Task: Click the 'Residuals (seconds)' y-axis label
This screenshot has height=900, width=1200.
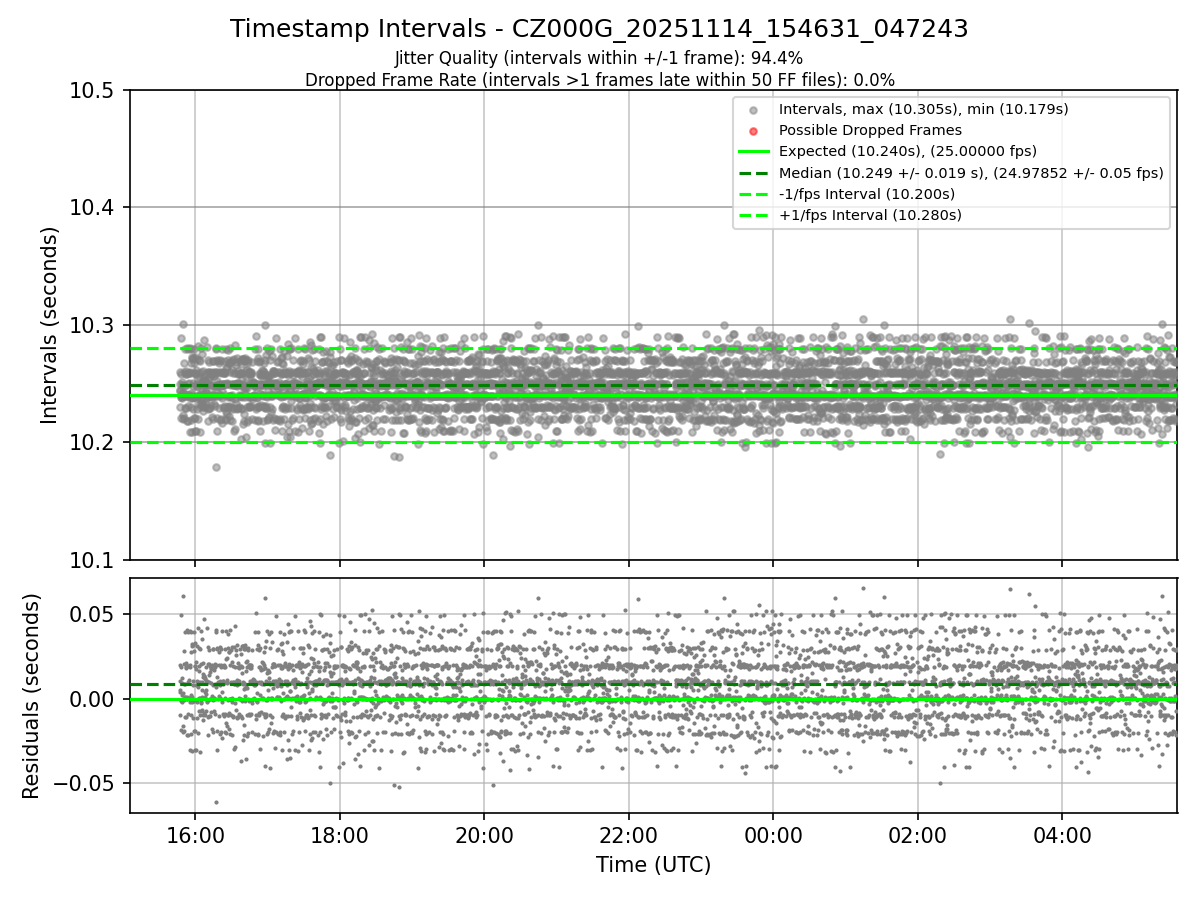Action: (31, 696)
